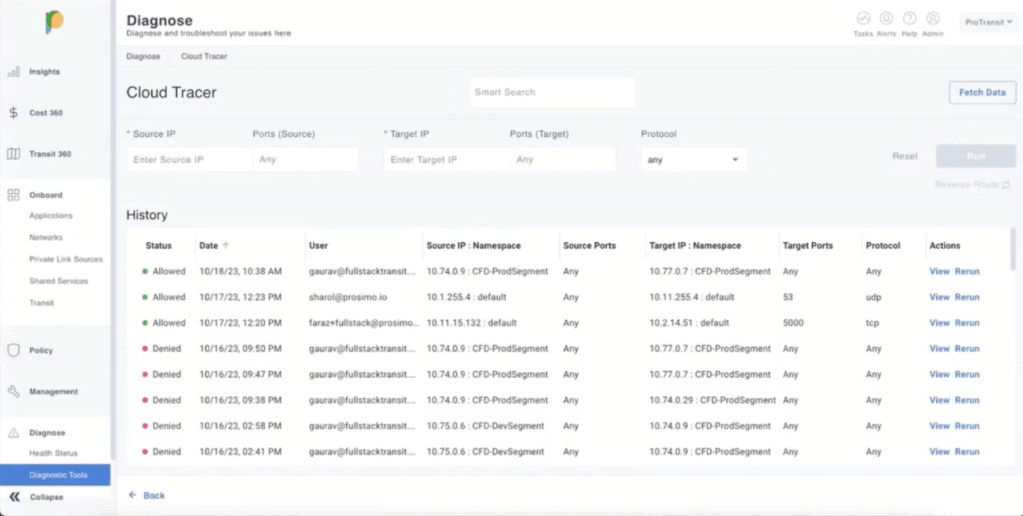Click the Insights bar chart icon
The image size is (1023, 516).
coord(14,72)
